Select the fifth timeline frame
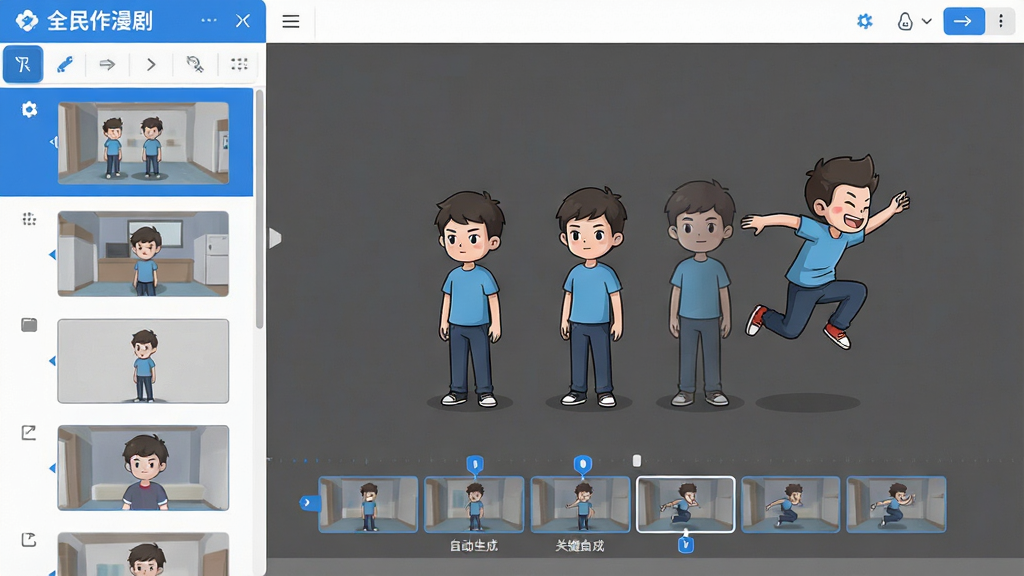This screenshot has height=576, width=1024. [791, 504]
